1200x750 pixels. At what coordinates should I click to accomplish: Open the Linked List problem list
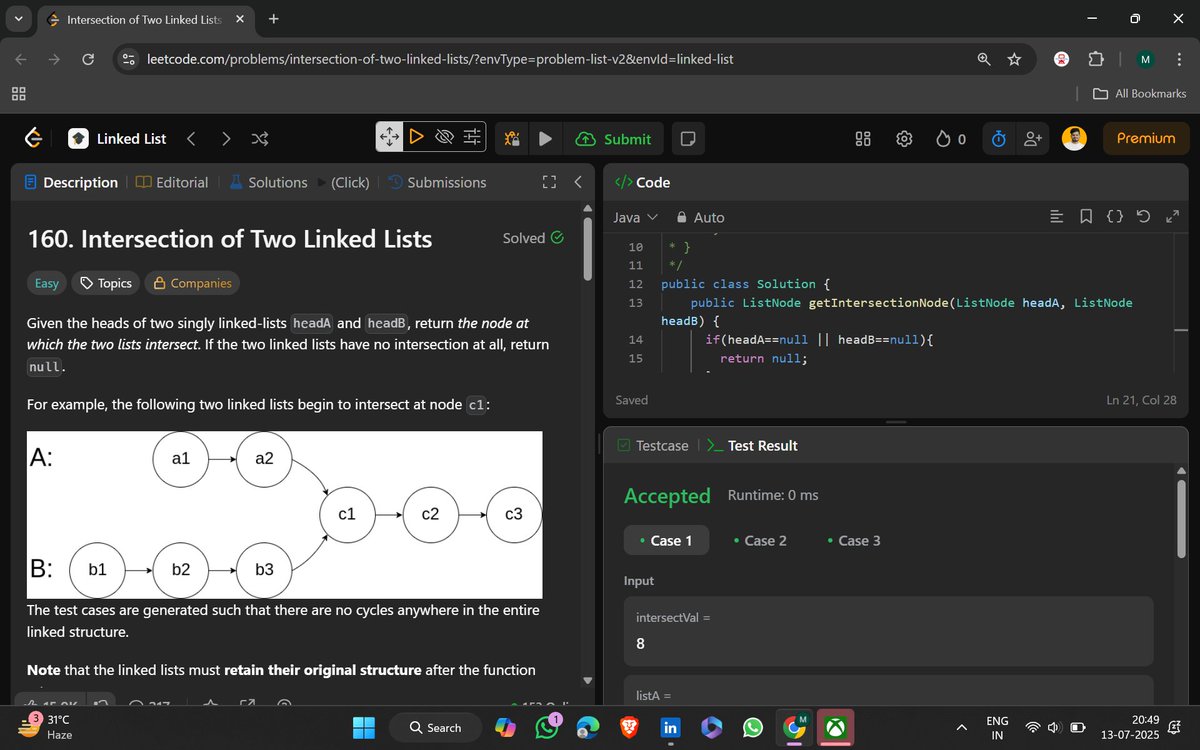coord(118,139)
